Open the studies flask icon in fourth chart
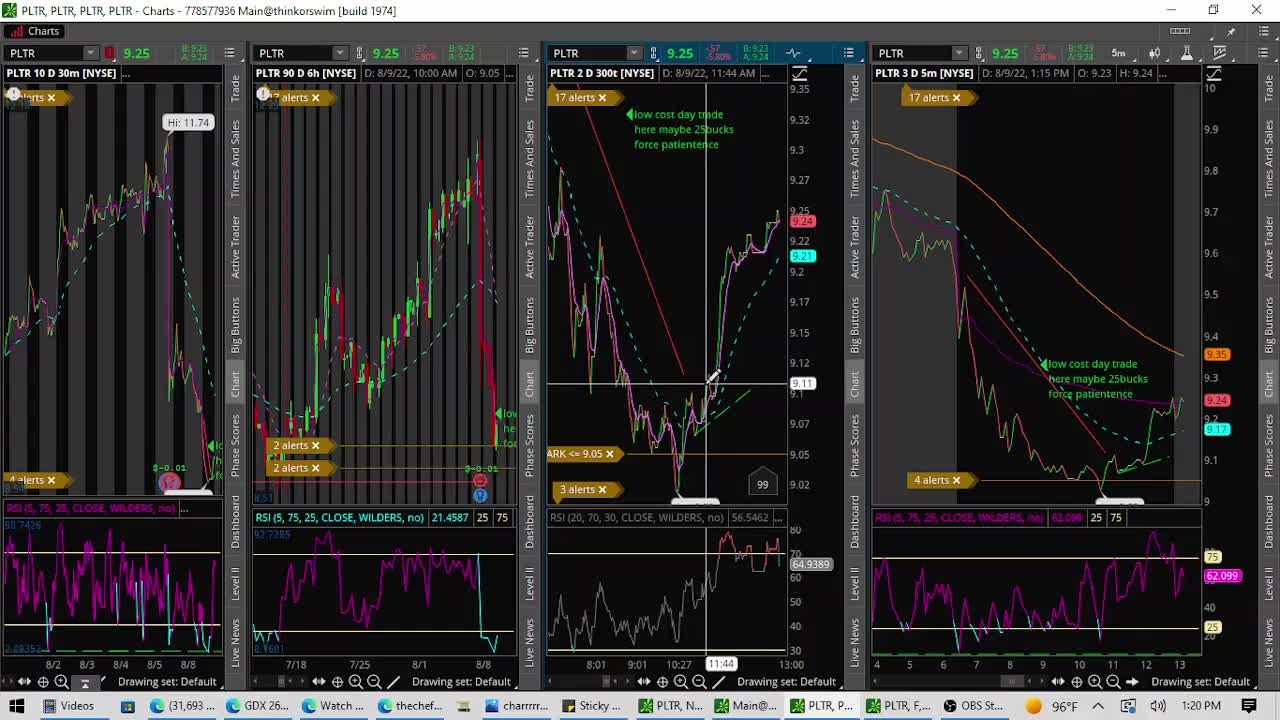The height and width of the screenshot is (720, 1280). [x=1187, y=53]
